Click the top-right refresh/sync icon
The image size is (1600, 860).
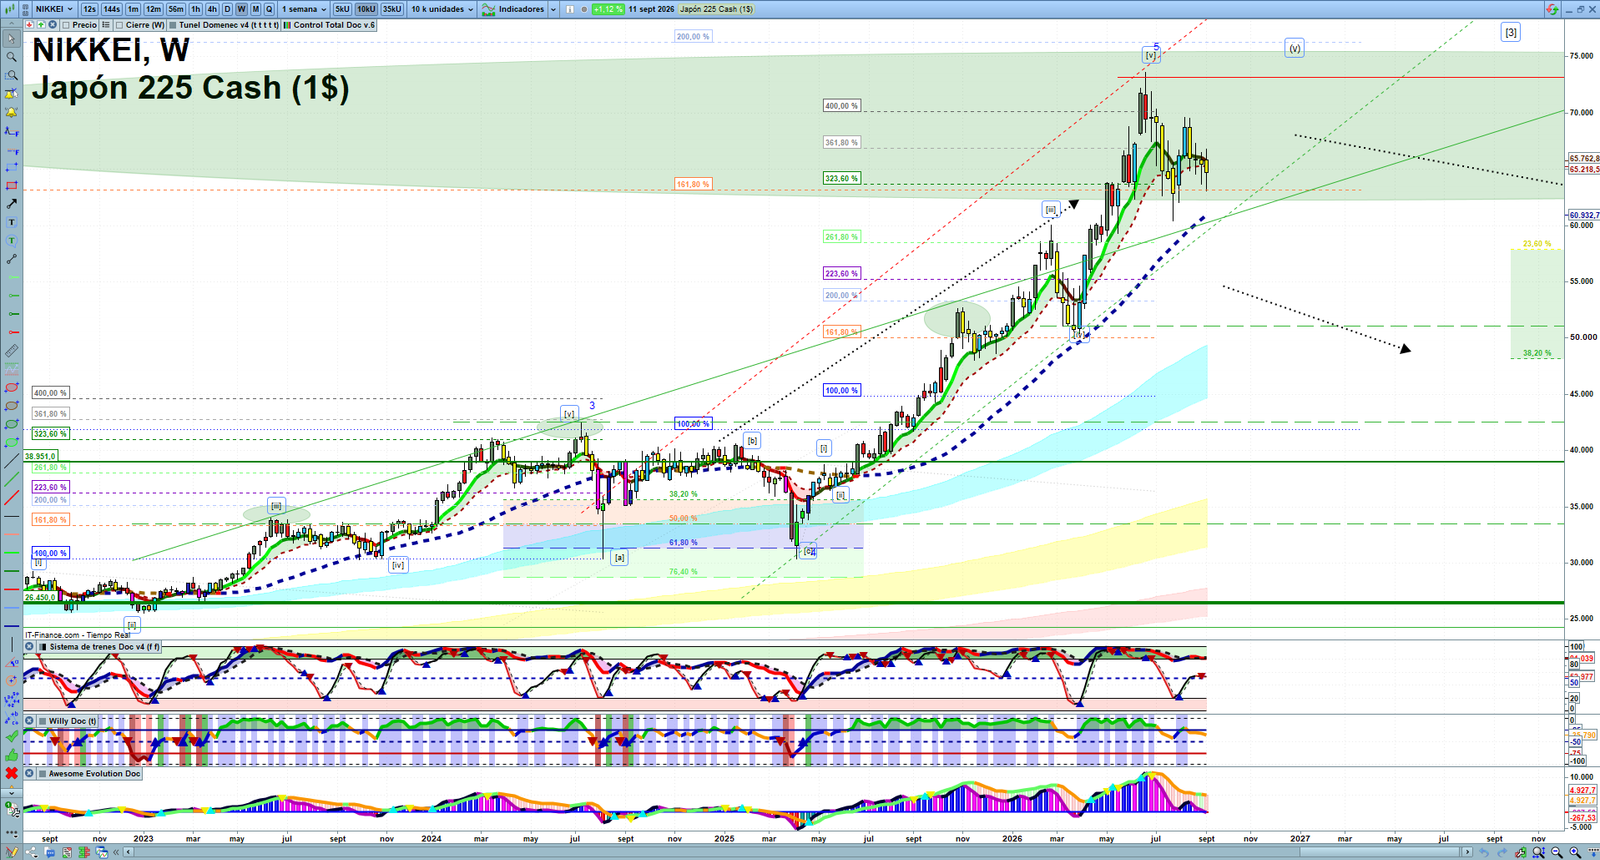click(x=1552, y=9)
